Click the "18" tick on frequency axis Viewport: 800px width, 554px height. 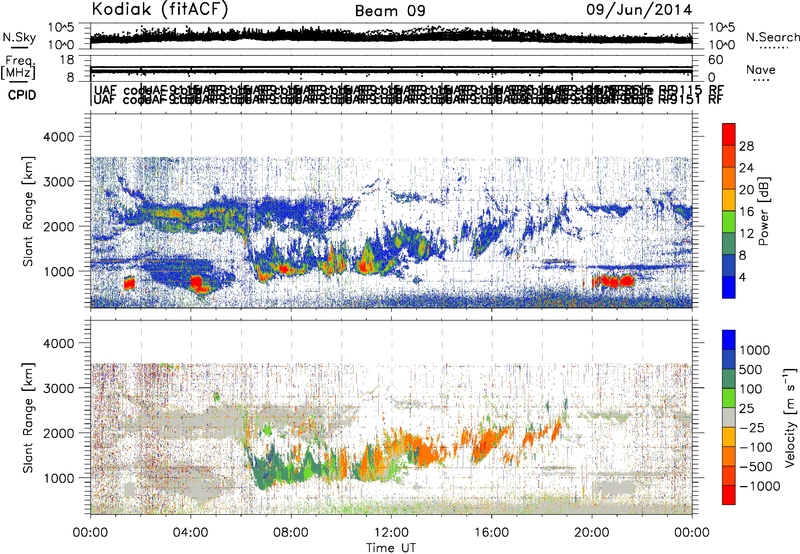(x=67, y=60)
